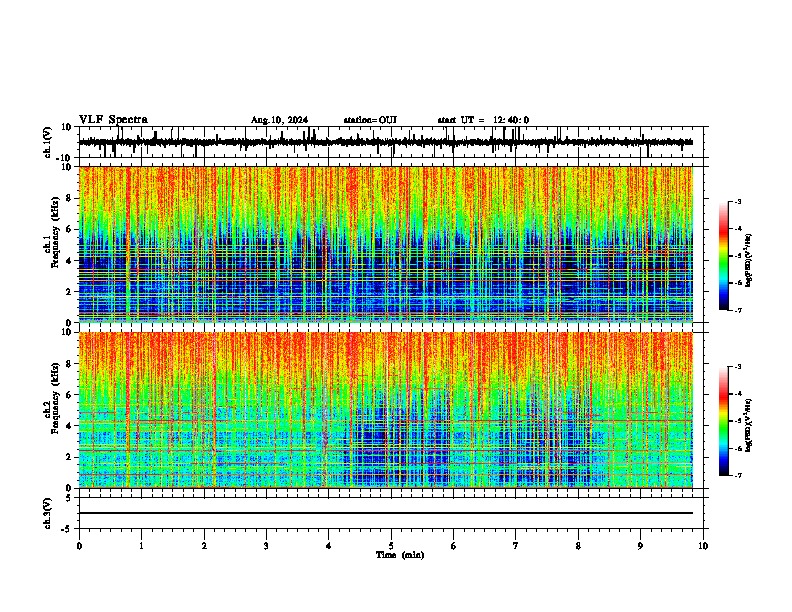
Task: Click the "ch.3(V)" axis label
Action: (48, 513)
